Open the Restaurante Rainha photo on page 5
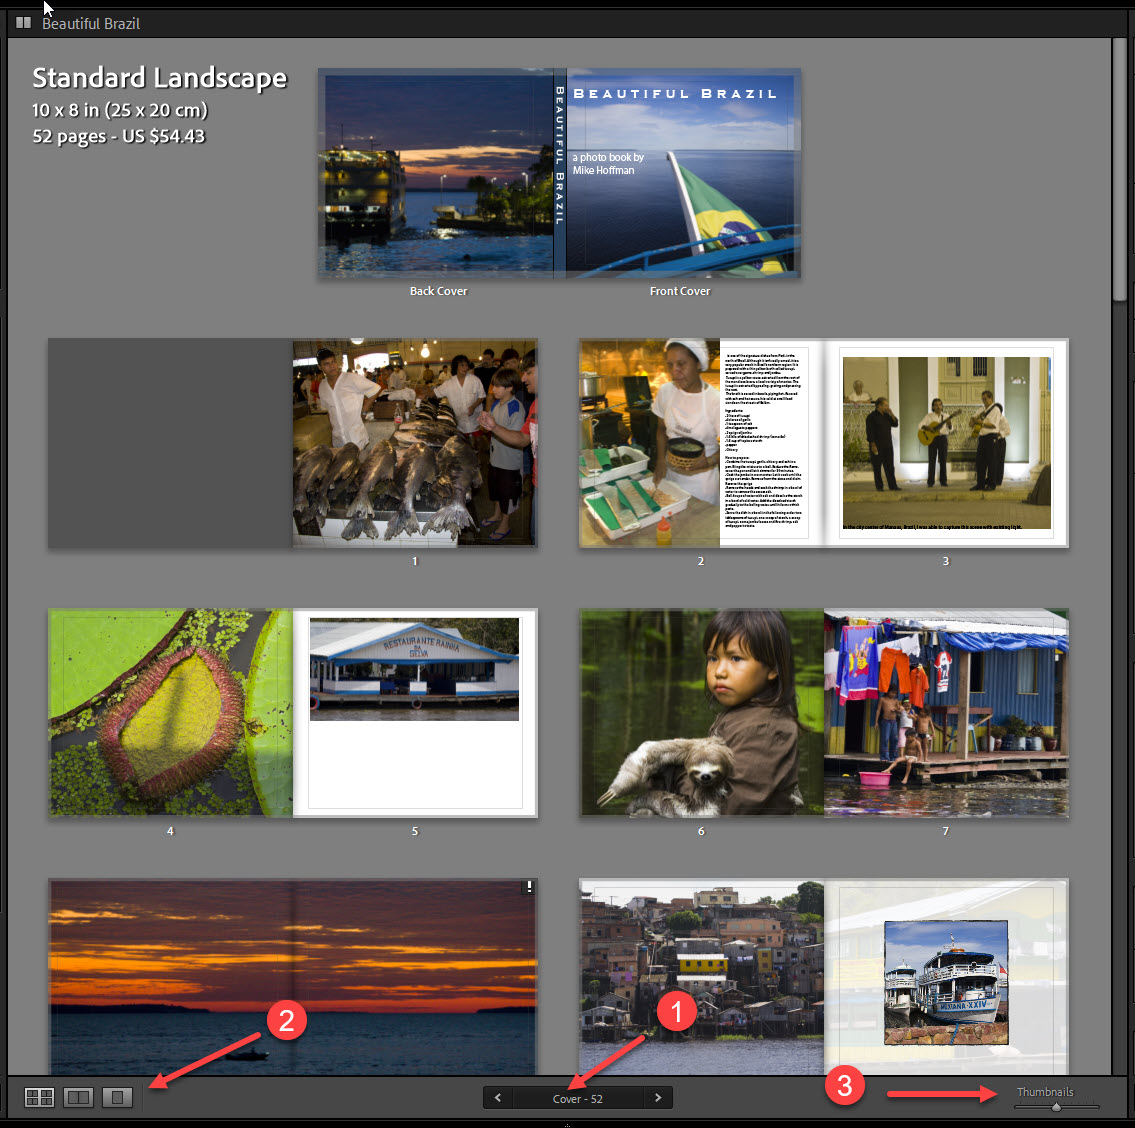The height and width of the screenshot is (1128, 1135). pos(414,670)
